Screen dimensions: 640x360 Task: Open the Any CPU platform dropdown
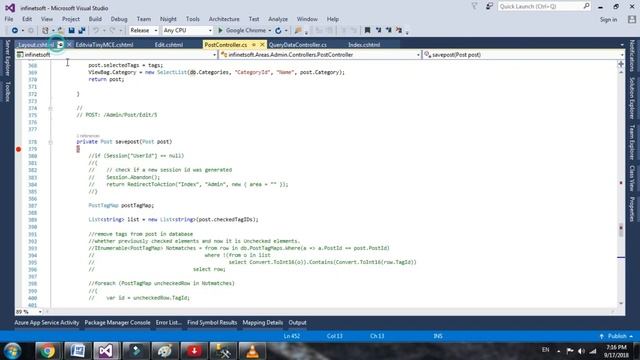pos(187,30)
